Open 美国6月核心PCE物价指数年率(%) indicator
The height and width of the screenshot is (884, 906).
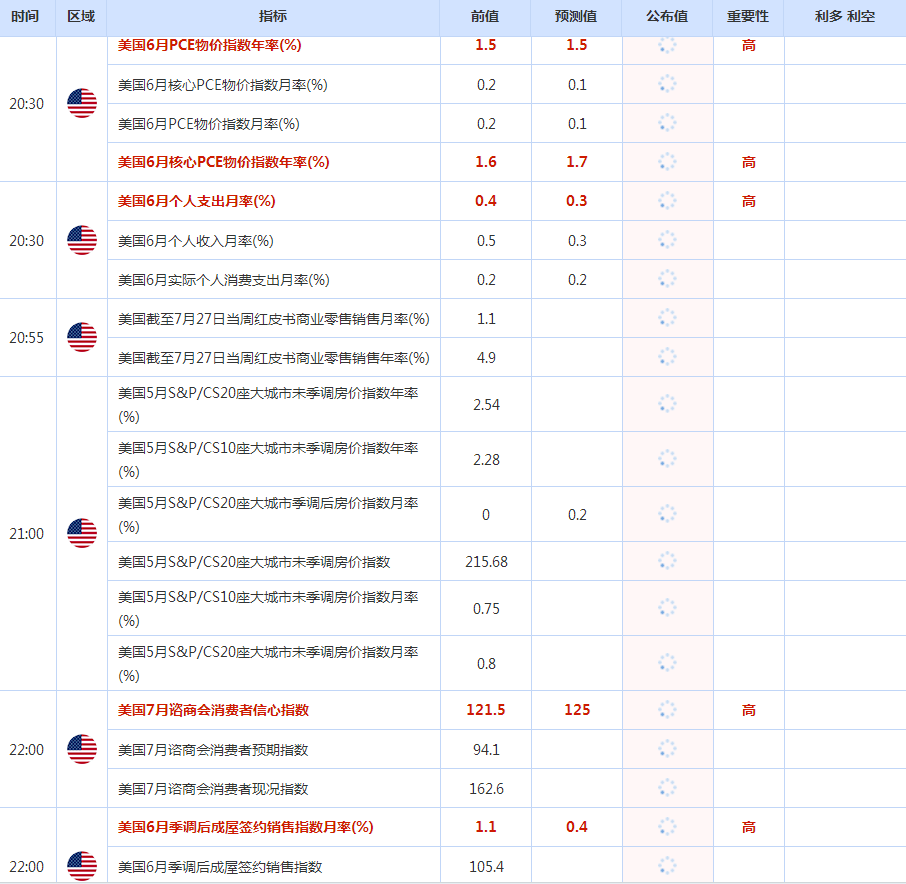(224, 162)
